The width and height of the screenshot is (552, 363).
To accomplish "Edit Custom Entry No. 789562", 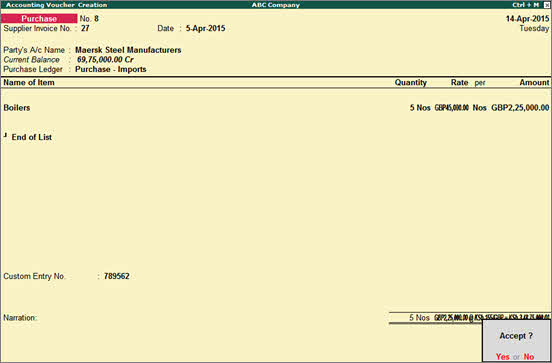I will tap(117, 276).
